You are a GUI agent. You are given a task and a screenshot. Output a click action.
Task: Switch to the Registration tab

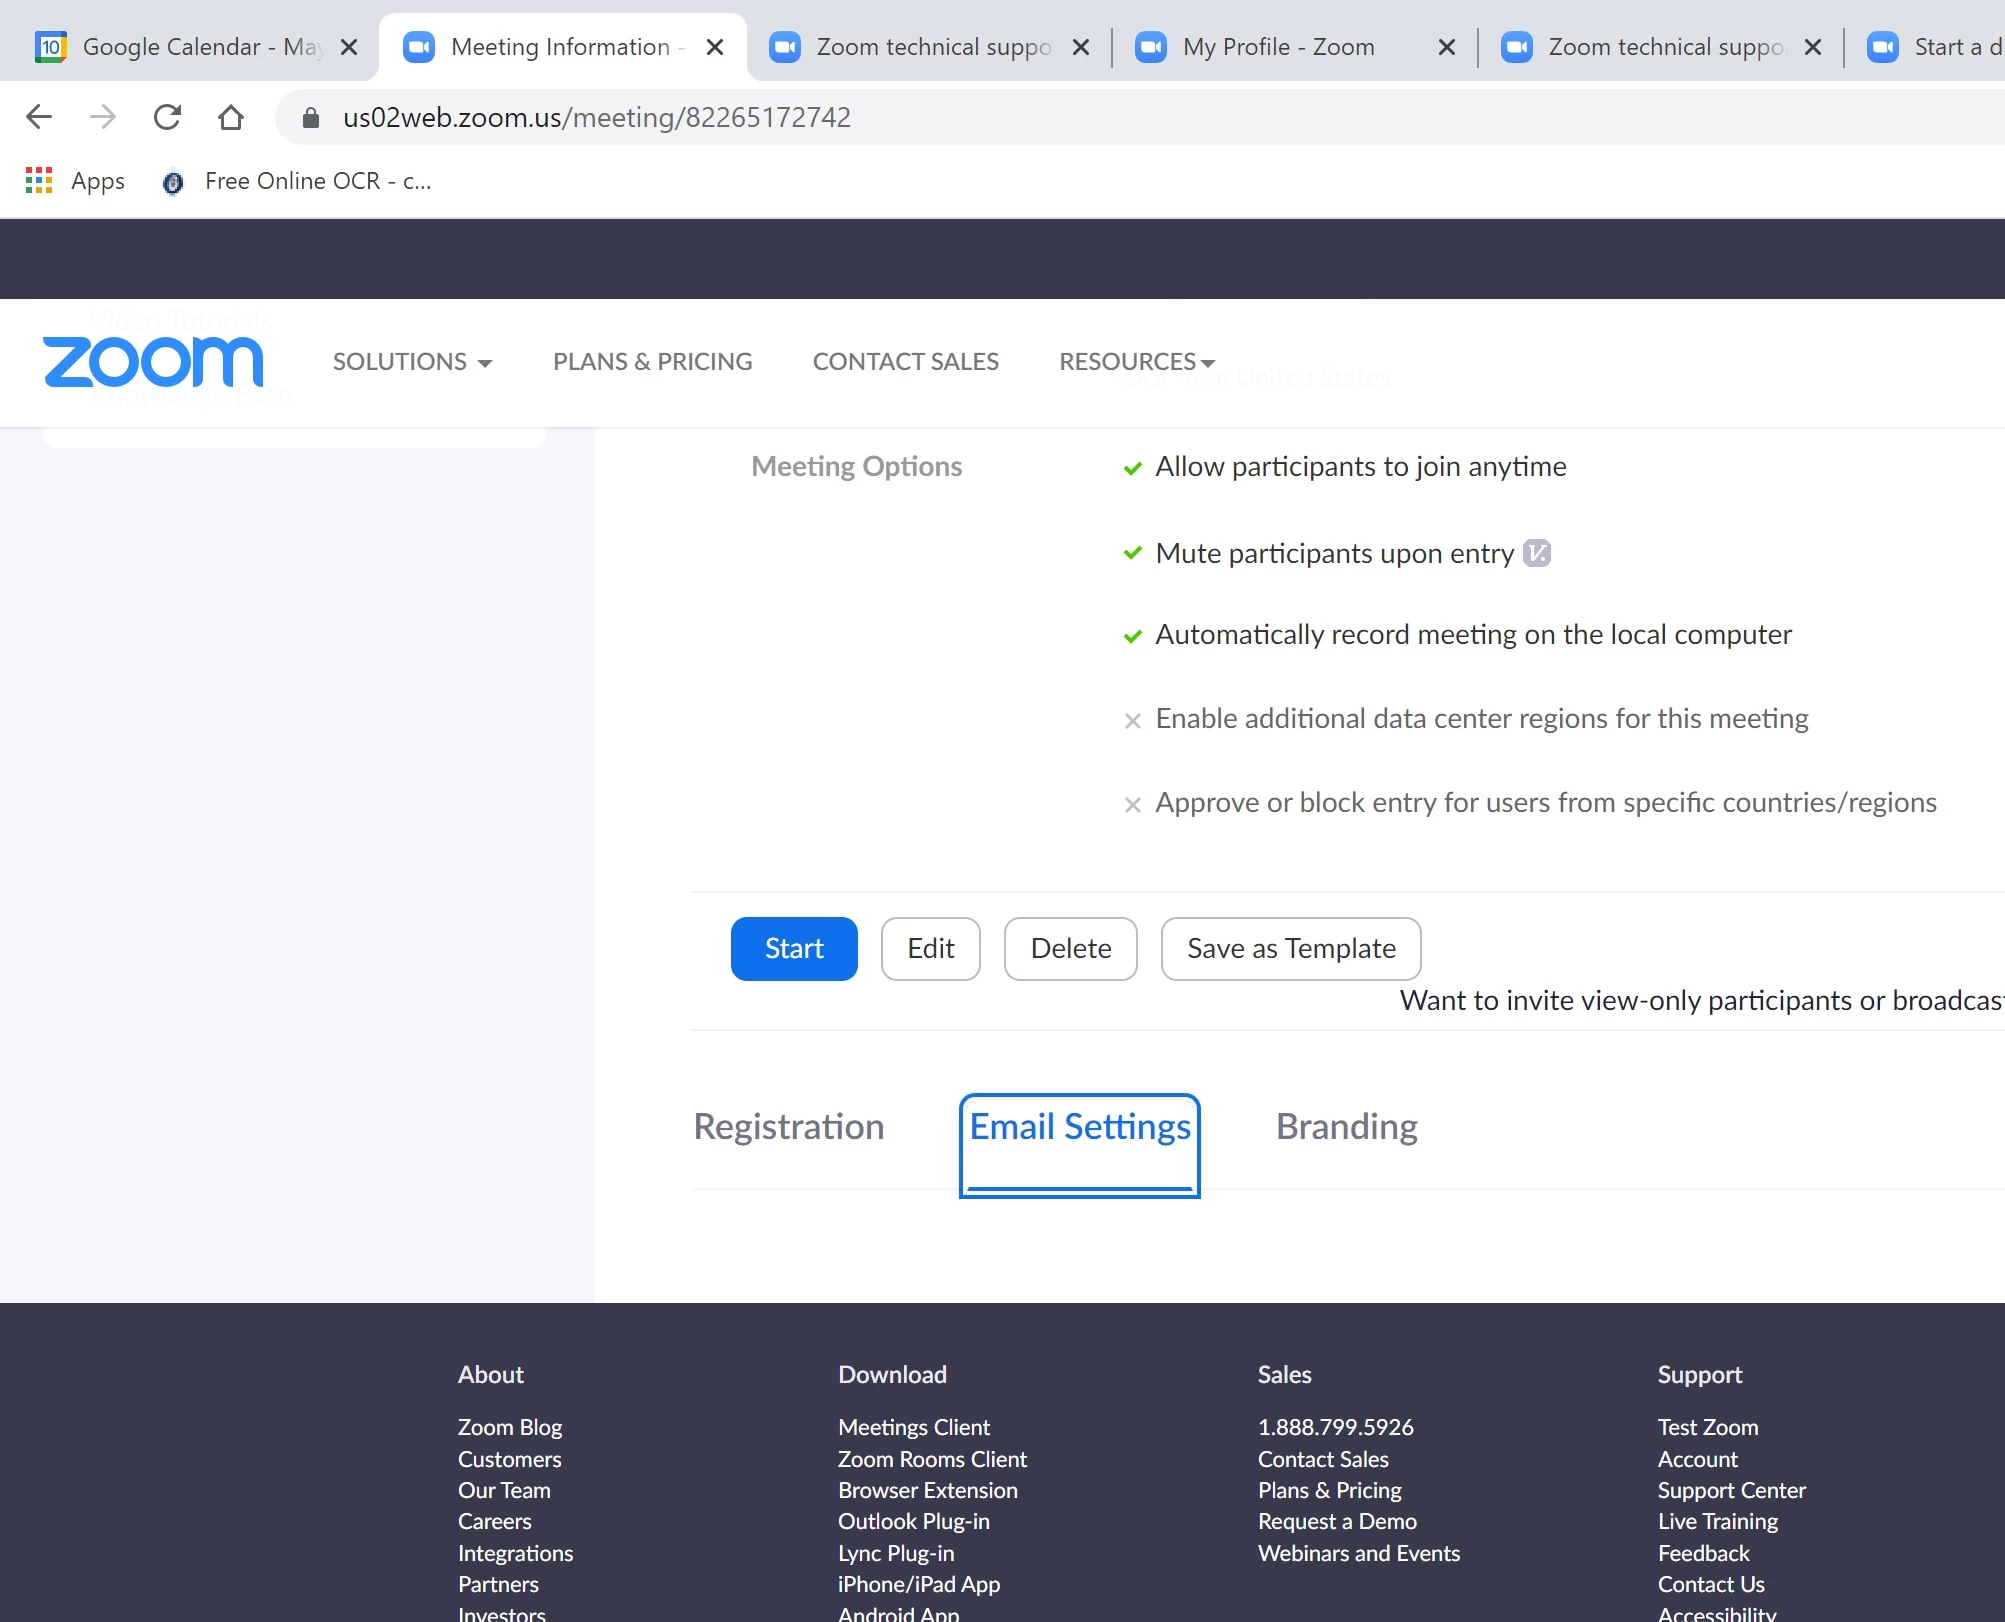pyautogui.click(x=788, y=1127)
